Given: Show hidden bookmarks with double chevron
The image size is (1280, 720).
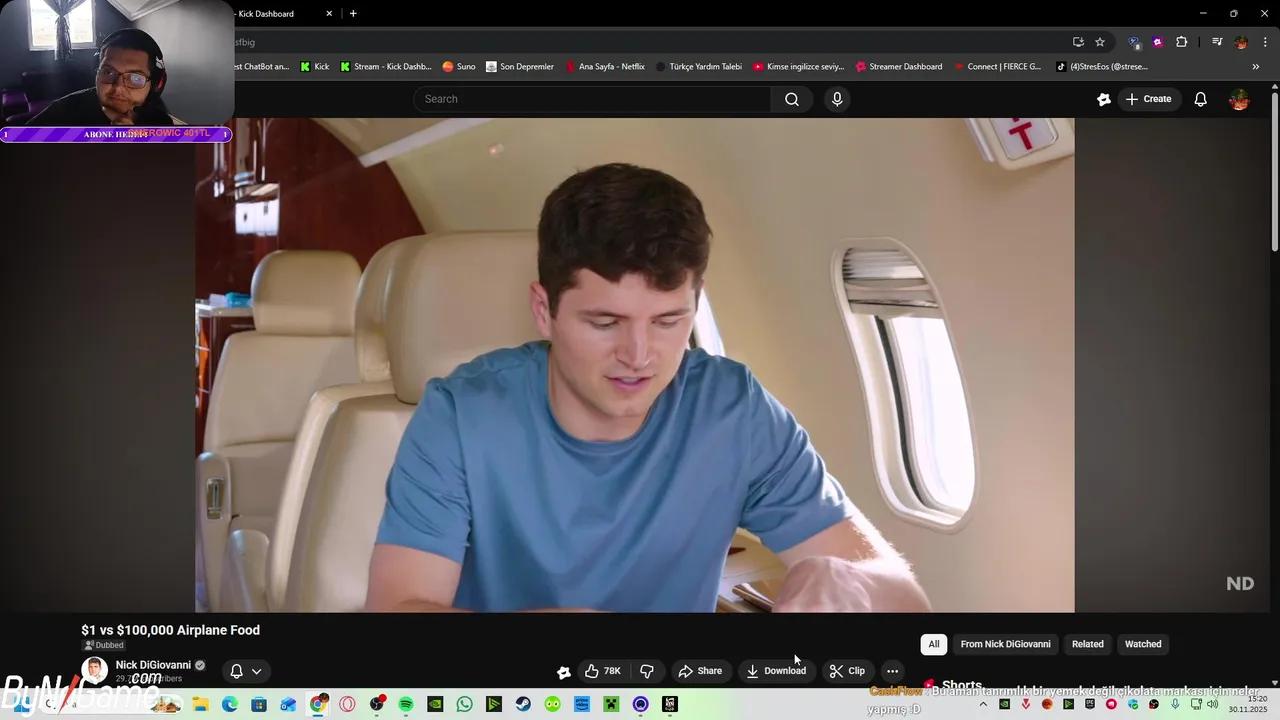Looking at the screenshot, I should point(1256,67).
